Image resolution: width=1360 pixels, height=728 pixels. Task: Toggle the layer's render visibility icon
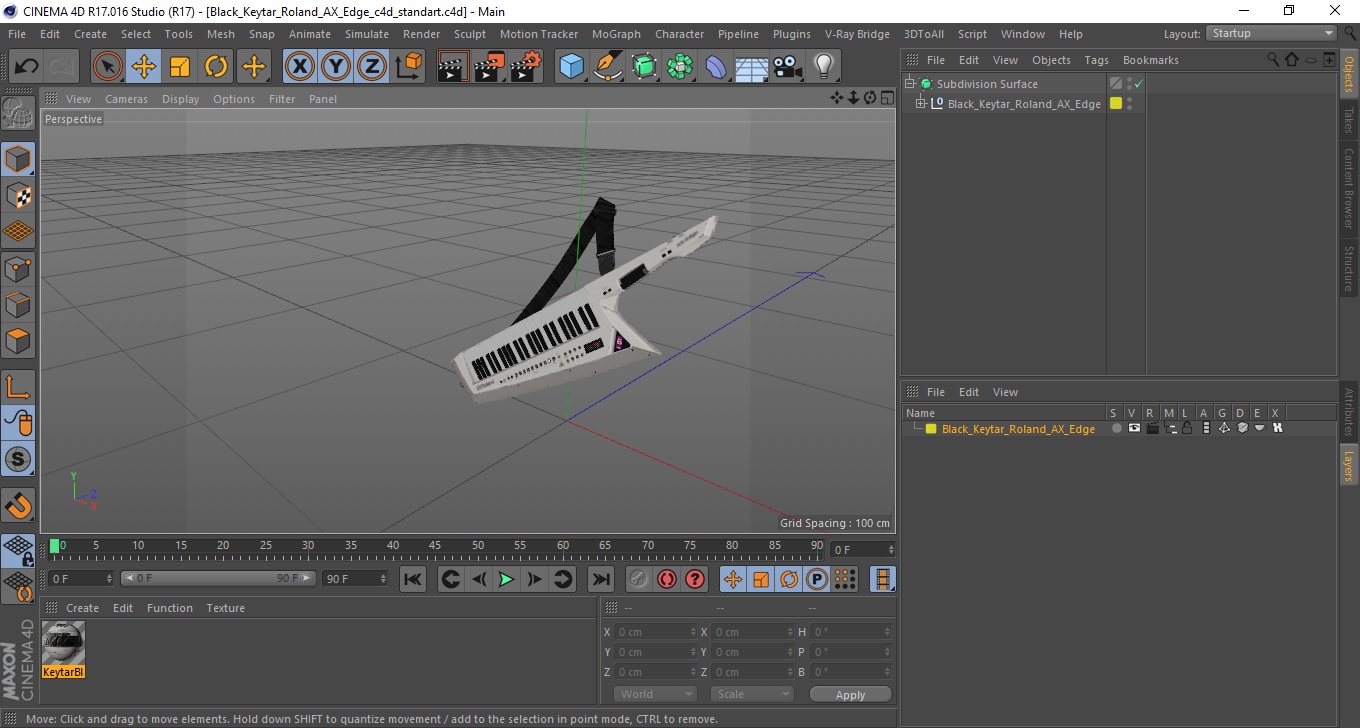coord(1152,428)
